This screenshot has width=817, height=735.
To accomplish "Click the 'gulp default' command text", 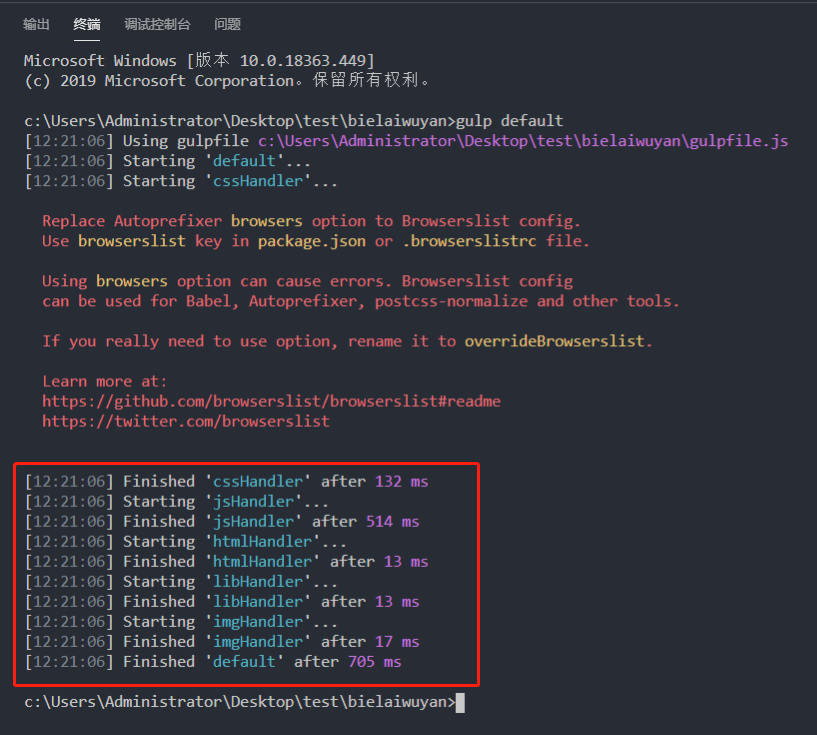I will [510, 121].
